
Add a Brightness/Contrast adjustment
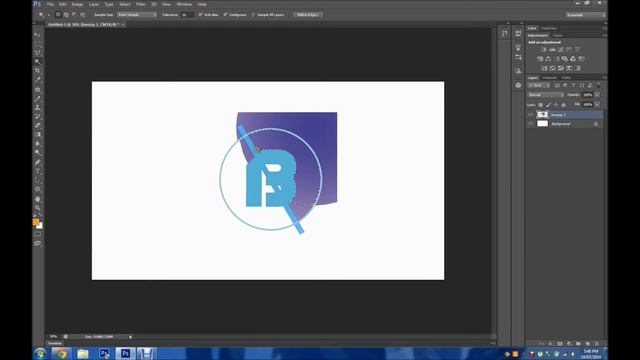click(544, 49)
